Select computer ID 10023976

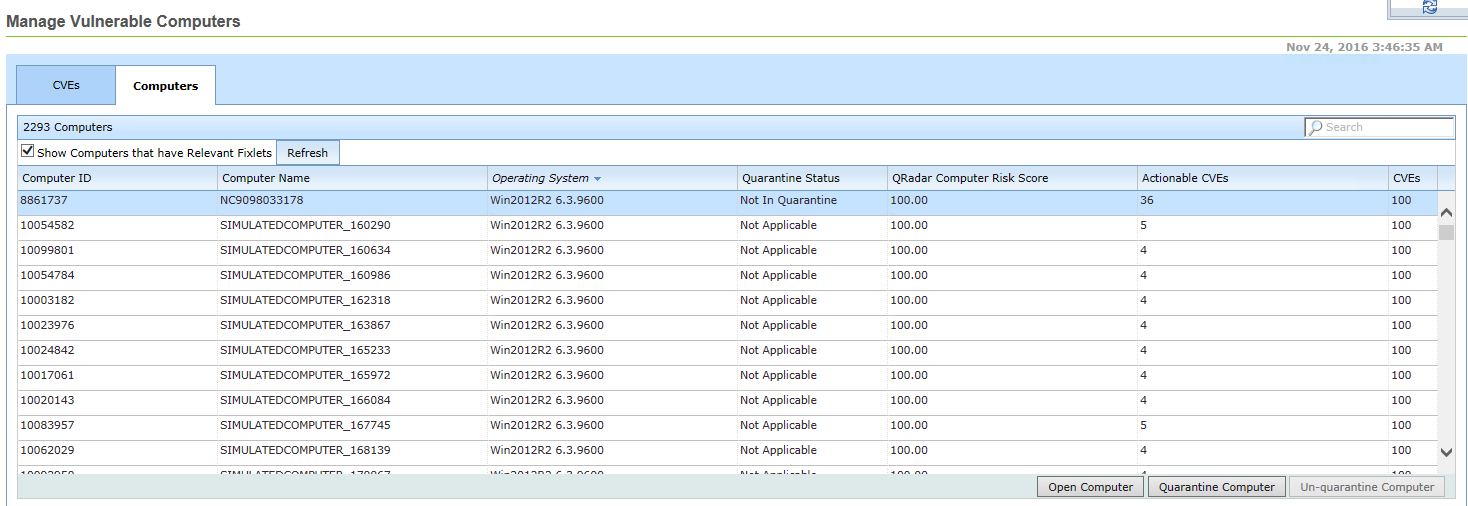47,325
